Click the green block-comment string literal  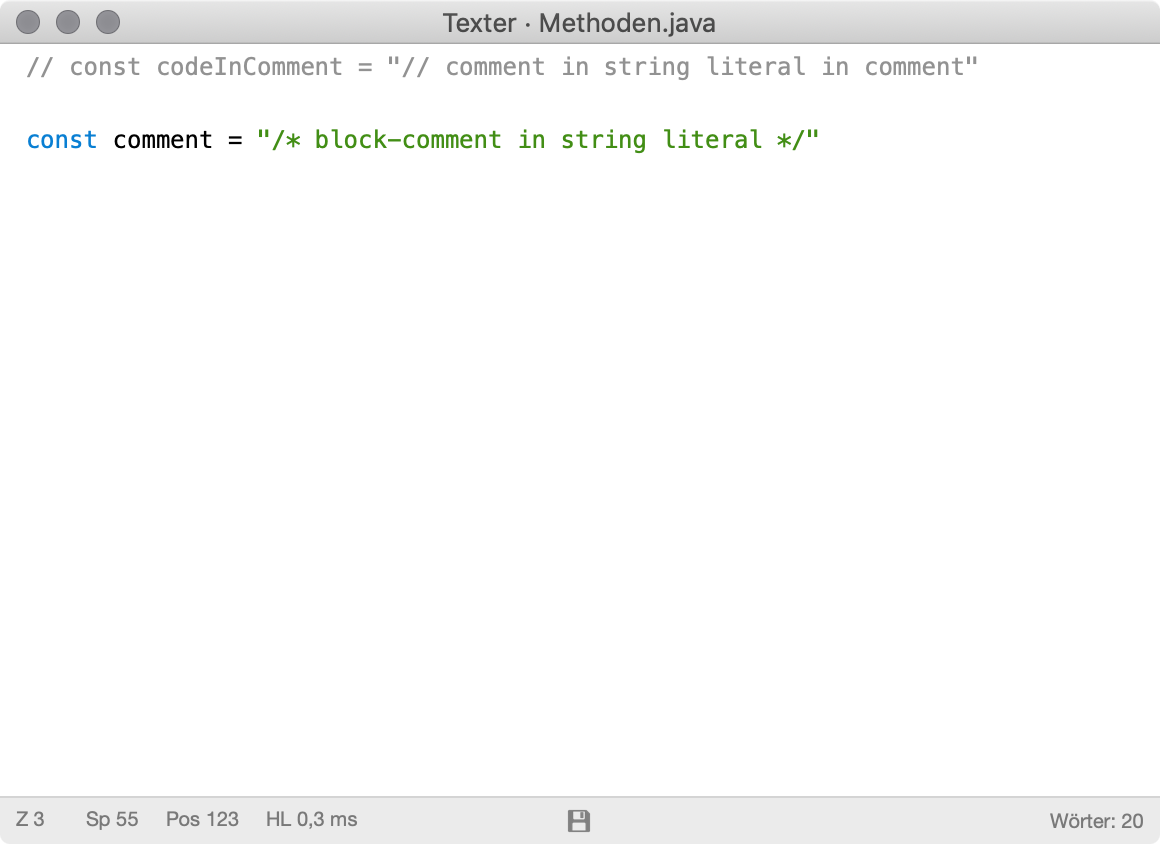[x=538, y=140]
